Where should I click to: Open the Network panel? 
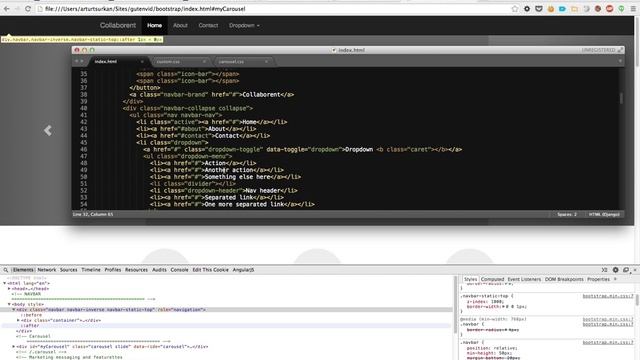pyautogui.click(x=47, y=270)
